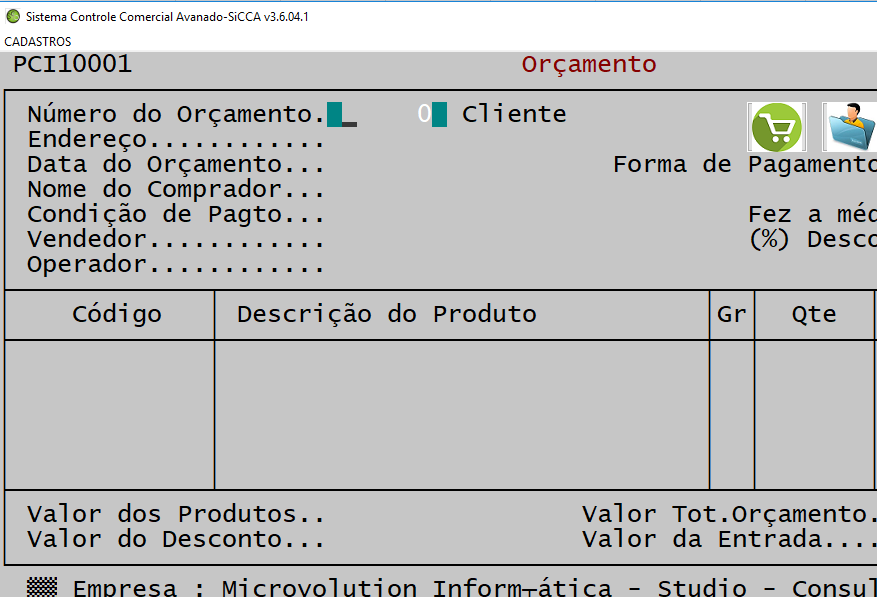Click the Forma de Pagamento label
The height and width of the screenshot is (597, 877).
[745, 165]
